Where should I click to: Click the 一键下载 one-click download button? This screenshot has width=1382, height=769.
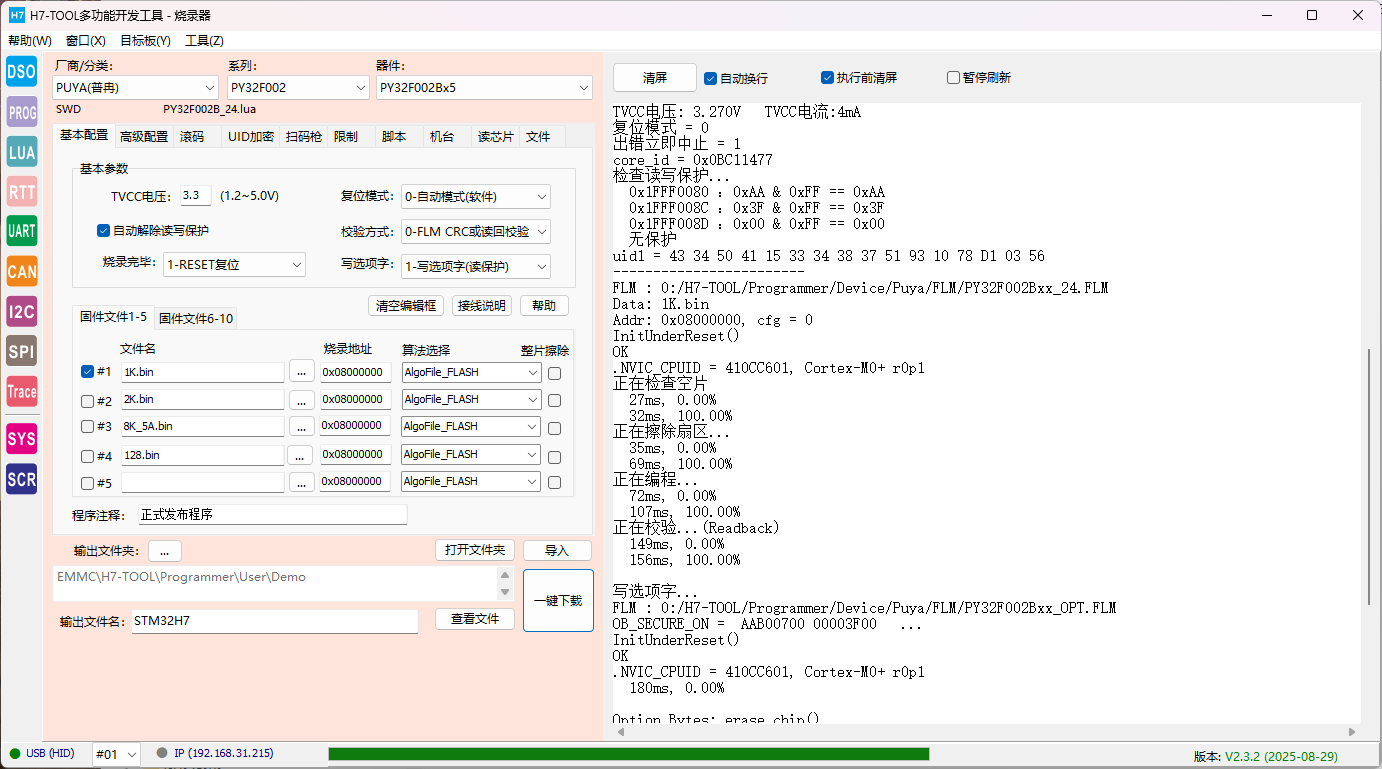click(558, 601)
